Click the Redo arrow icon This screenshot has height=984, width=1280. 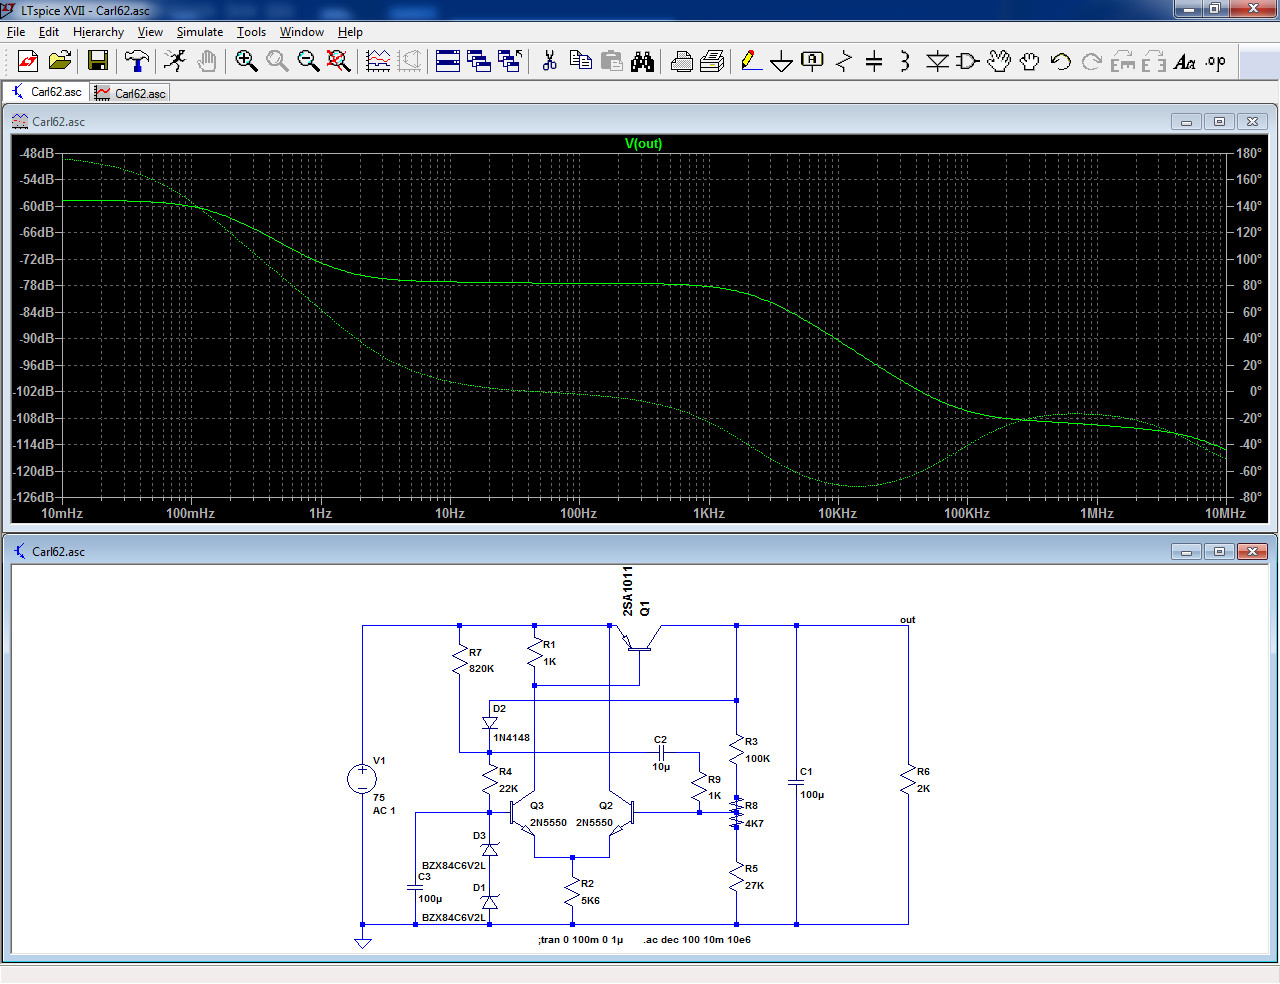tap(1092, 62)
